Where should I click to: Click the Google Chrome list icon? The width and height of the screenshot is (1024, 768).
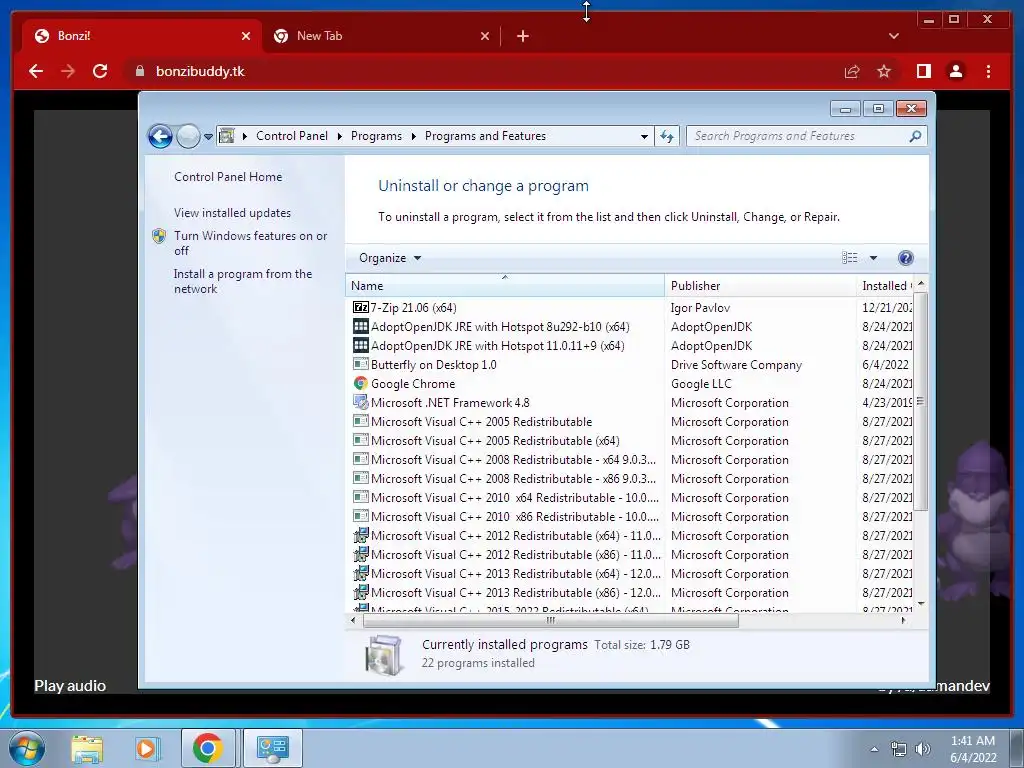coord(360,383)
